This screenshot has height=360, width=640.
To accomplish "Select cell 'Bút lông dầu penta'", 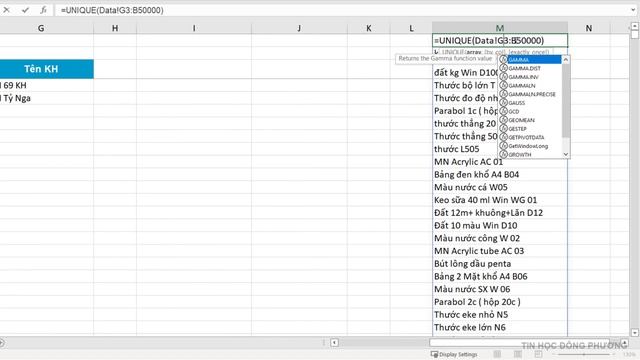I will 500,264.
